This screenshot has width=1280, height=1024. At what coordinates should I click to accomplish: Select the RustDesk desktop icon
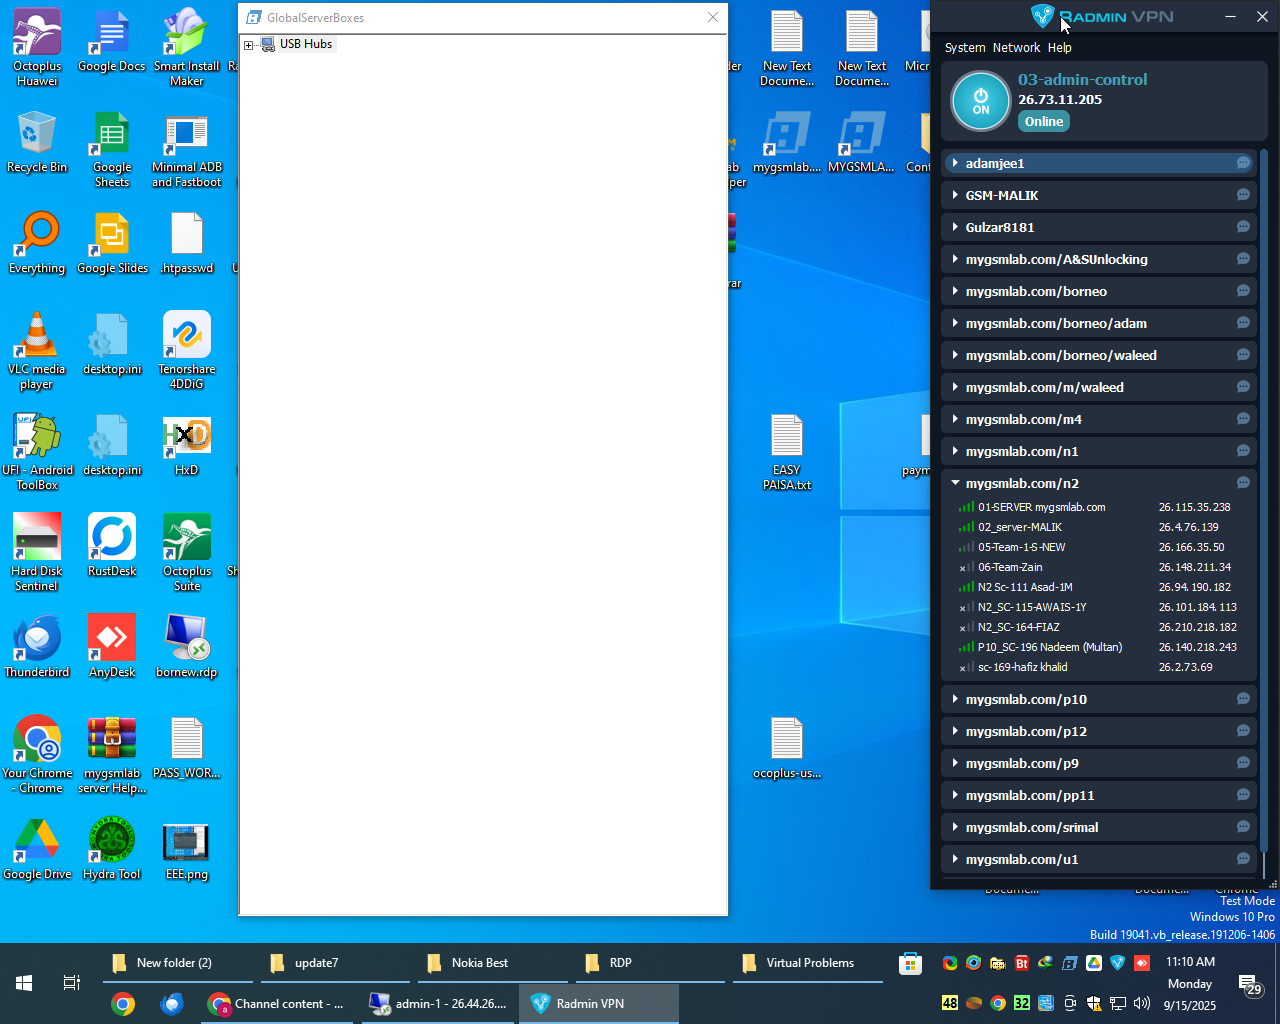click(x=112, y=546)
